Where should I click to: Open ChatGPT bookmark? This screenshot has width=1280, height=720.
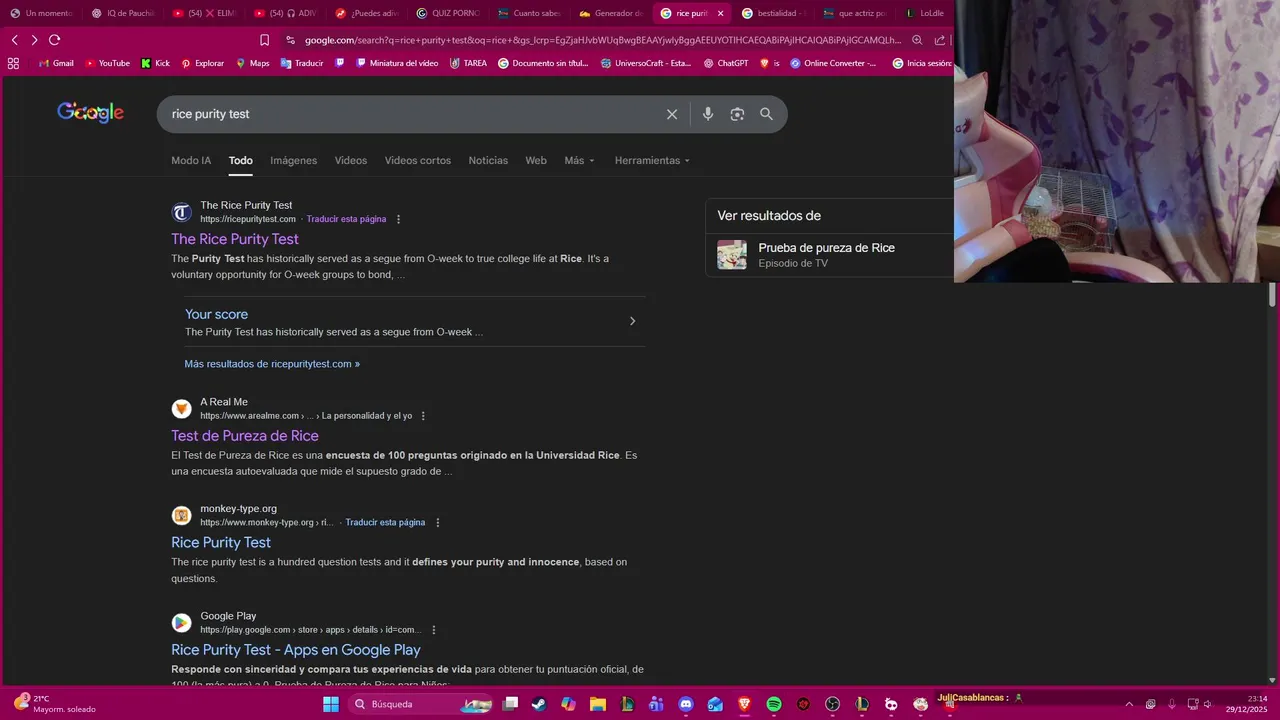click(x=726, y=63)
